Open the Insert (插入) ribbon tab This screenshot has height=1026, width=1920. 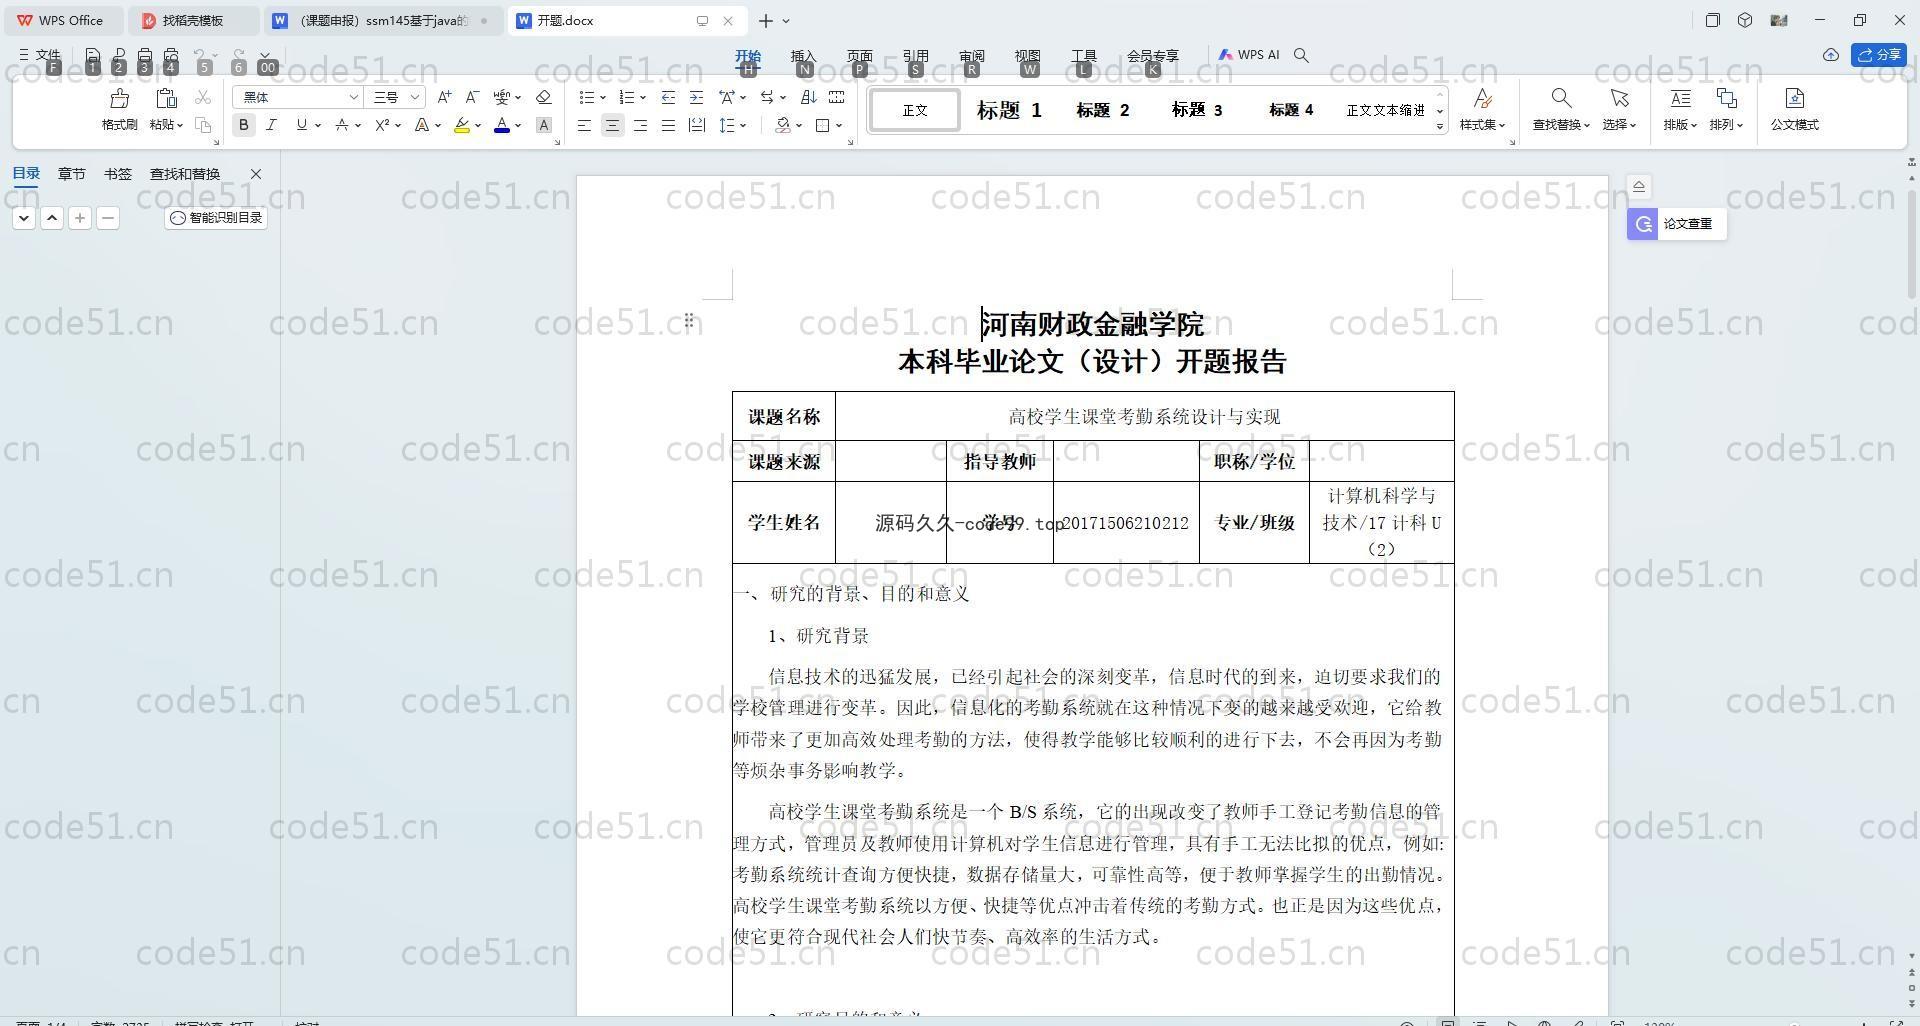pyautogui.click(x=803, y=56)
